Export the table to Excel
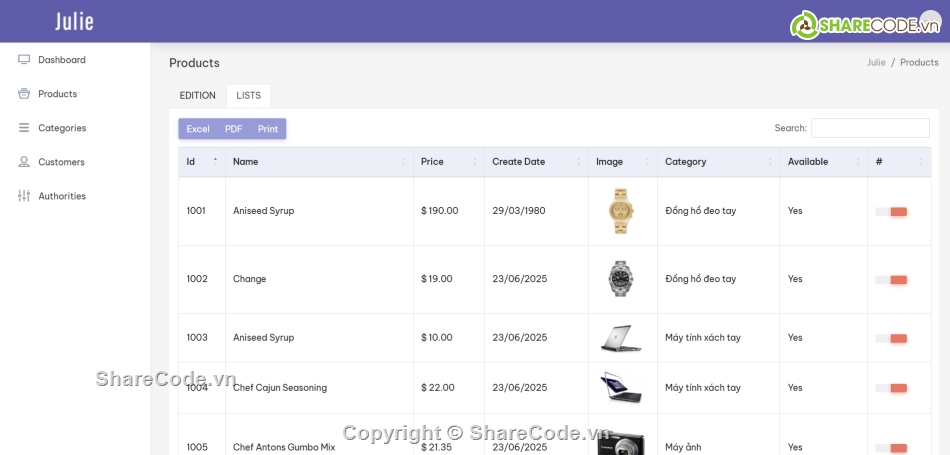The height and width of the screenshot is (455, 950). [x=198, y=128]
